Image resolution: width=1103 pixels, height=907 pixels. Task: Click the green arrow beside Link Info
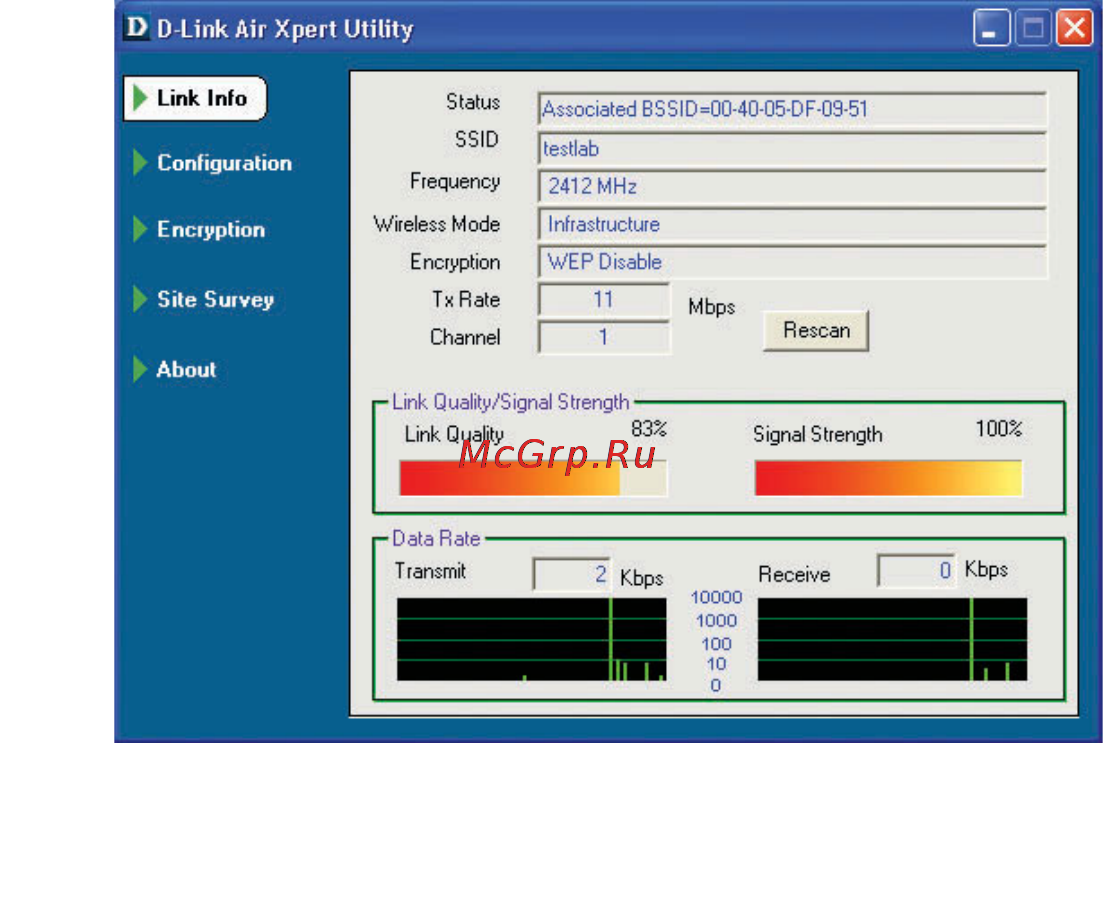coord(140,98)
